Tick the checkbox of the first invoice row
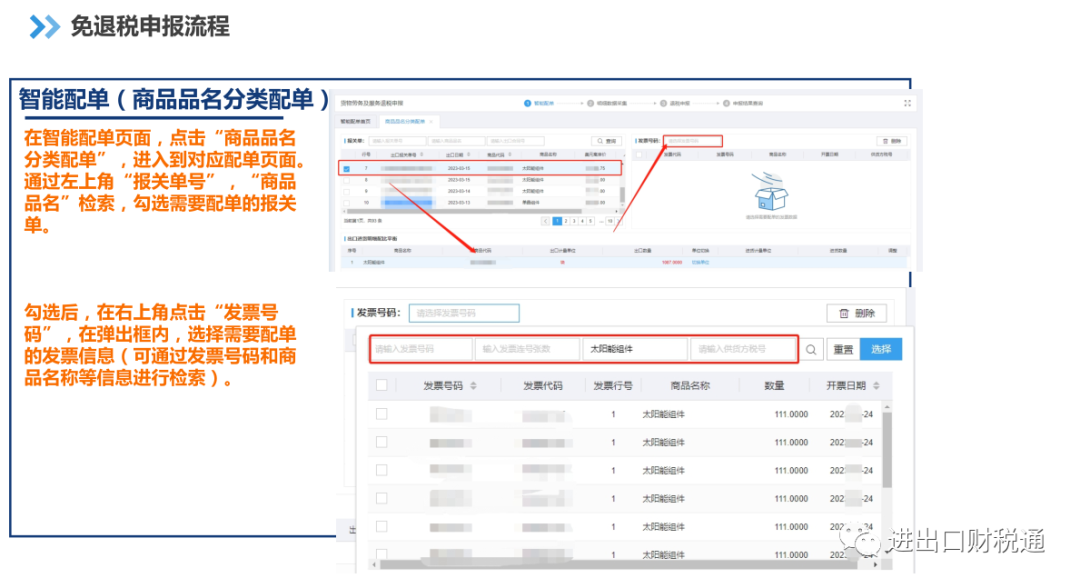The height and width of the screenshot is (588, 1080). click(x=382, y=414)
